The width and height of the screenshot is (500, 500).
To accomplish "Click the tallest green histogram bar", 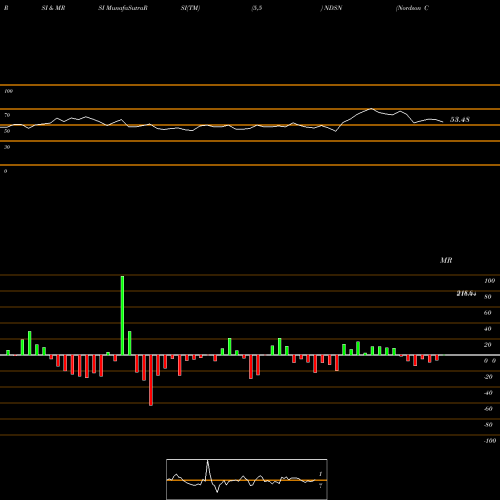I will [x=122, y=315].
